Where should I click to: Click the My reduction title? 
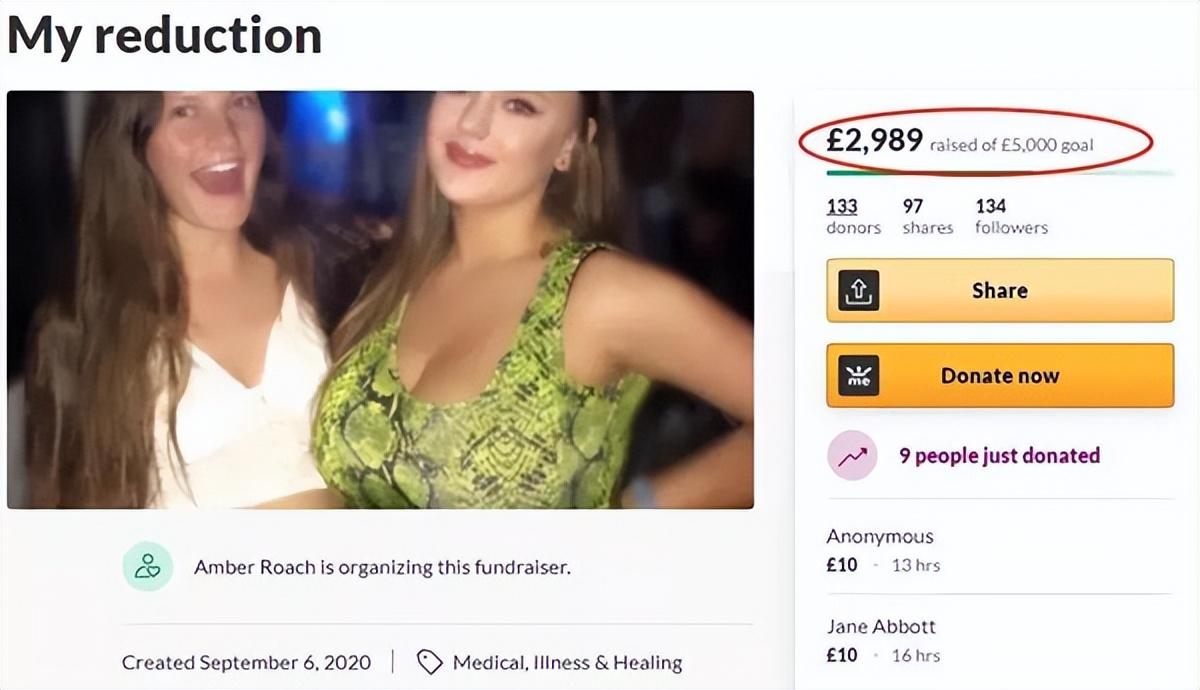pos(165,36)
